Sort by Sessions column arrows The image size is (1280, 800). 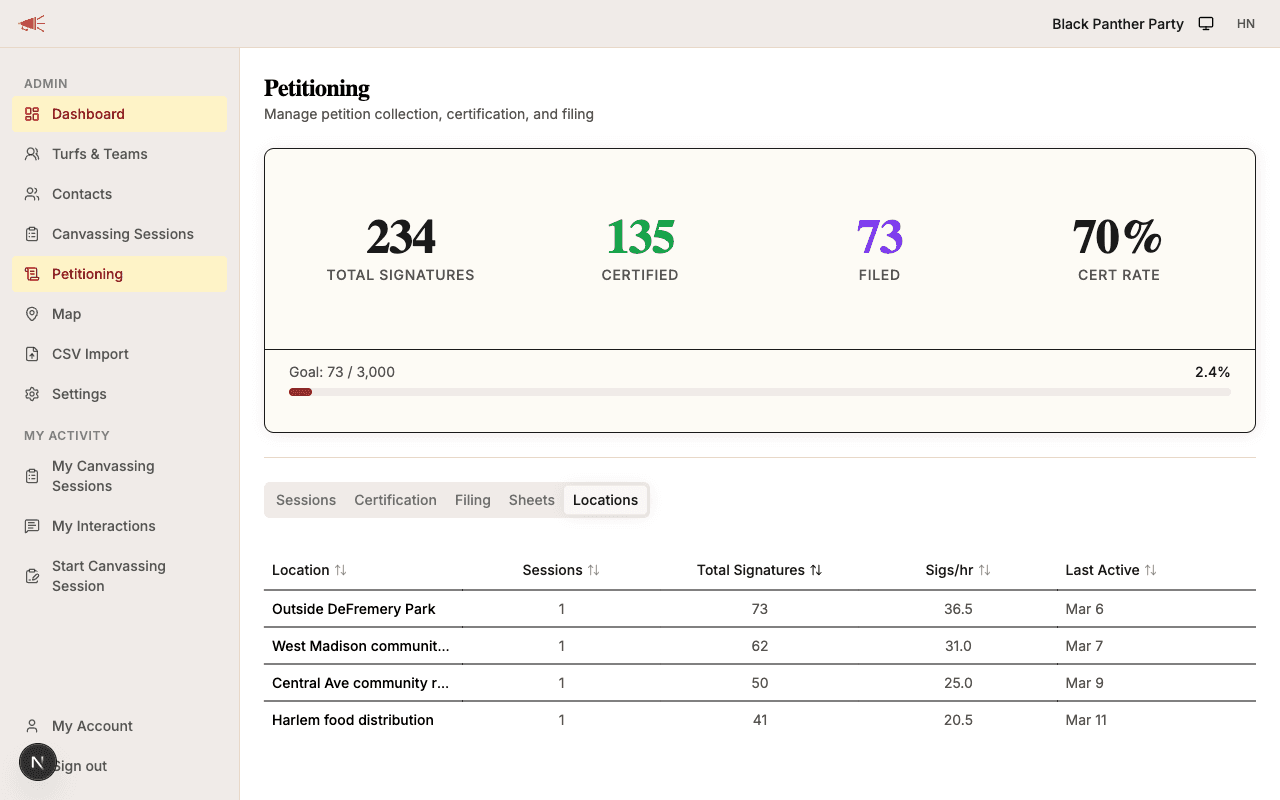[593, 570]
